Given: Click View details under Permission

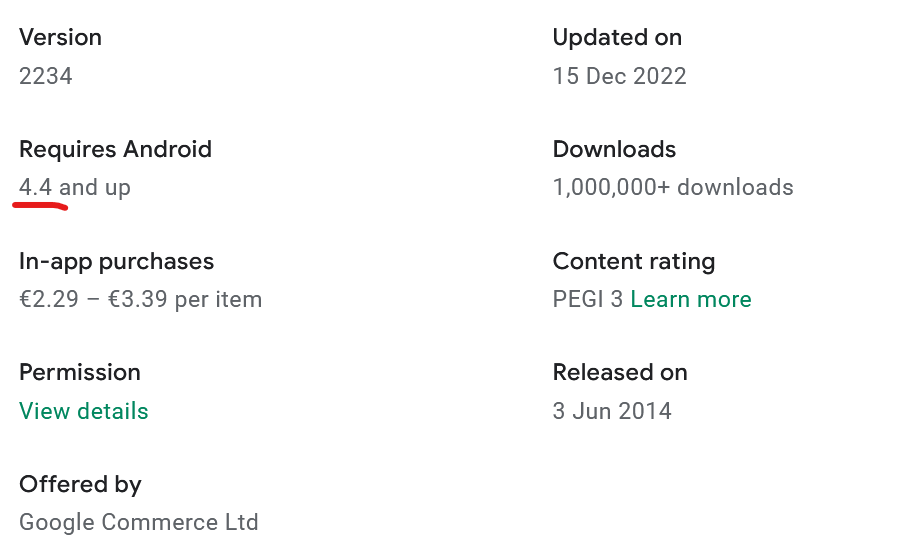Looking at the screenshot, I should (x=84, y=411).
